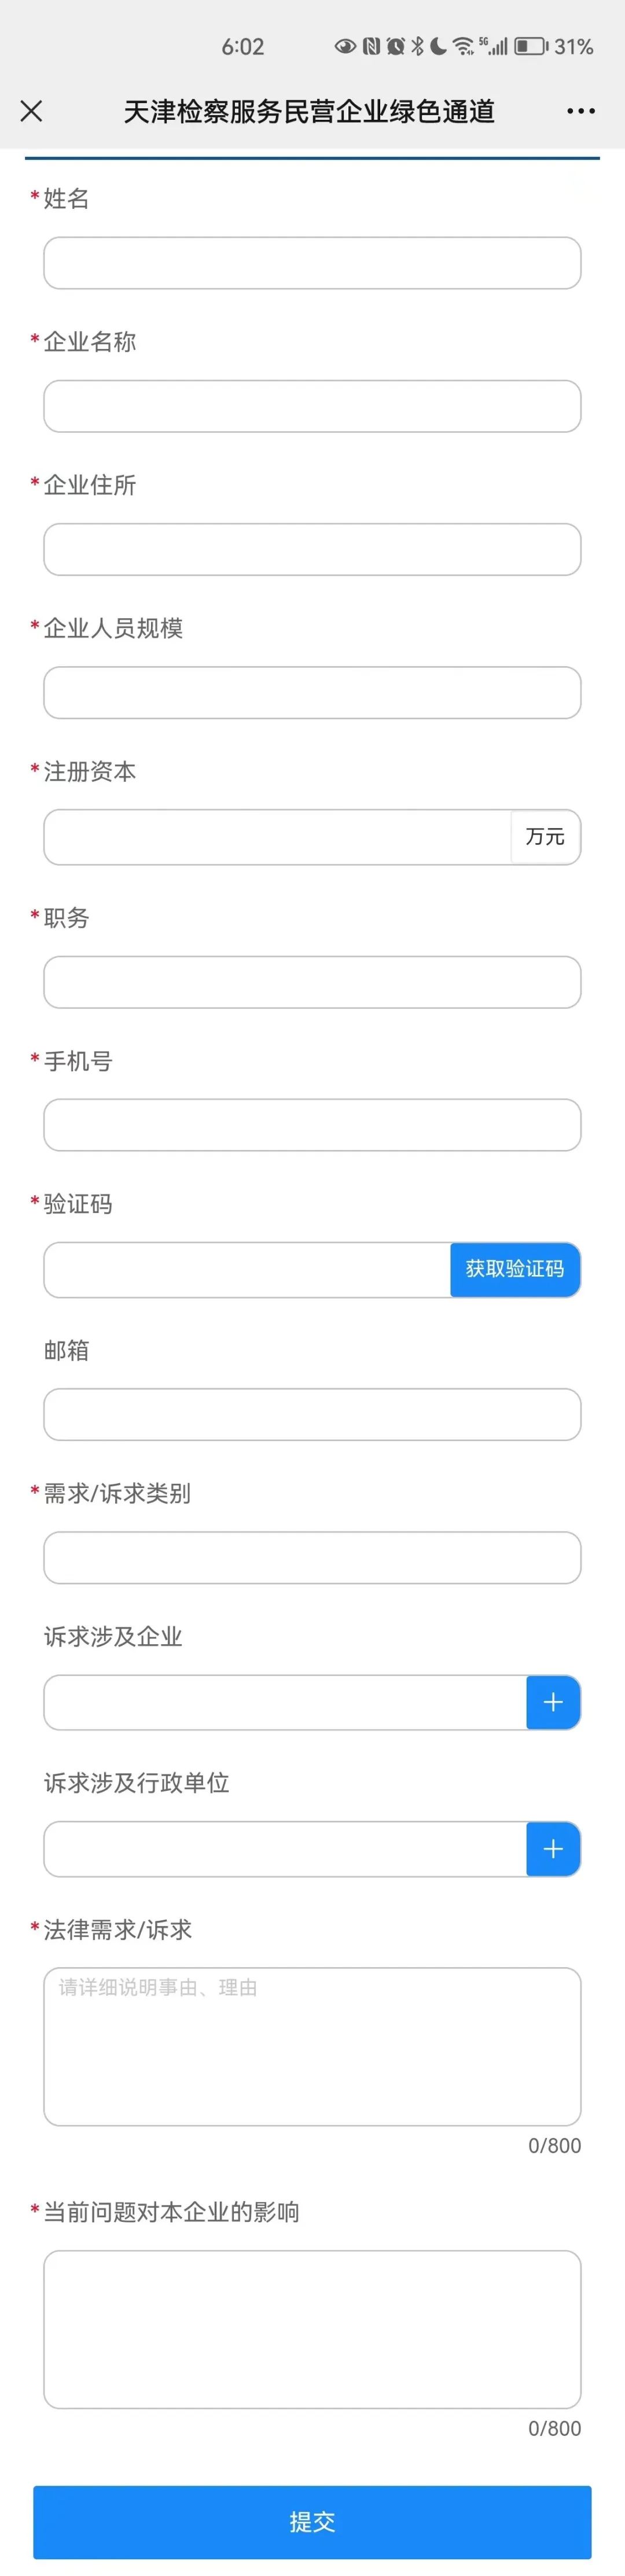
Task: Tap the 姓名 name input box
Action: [311, 263]
